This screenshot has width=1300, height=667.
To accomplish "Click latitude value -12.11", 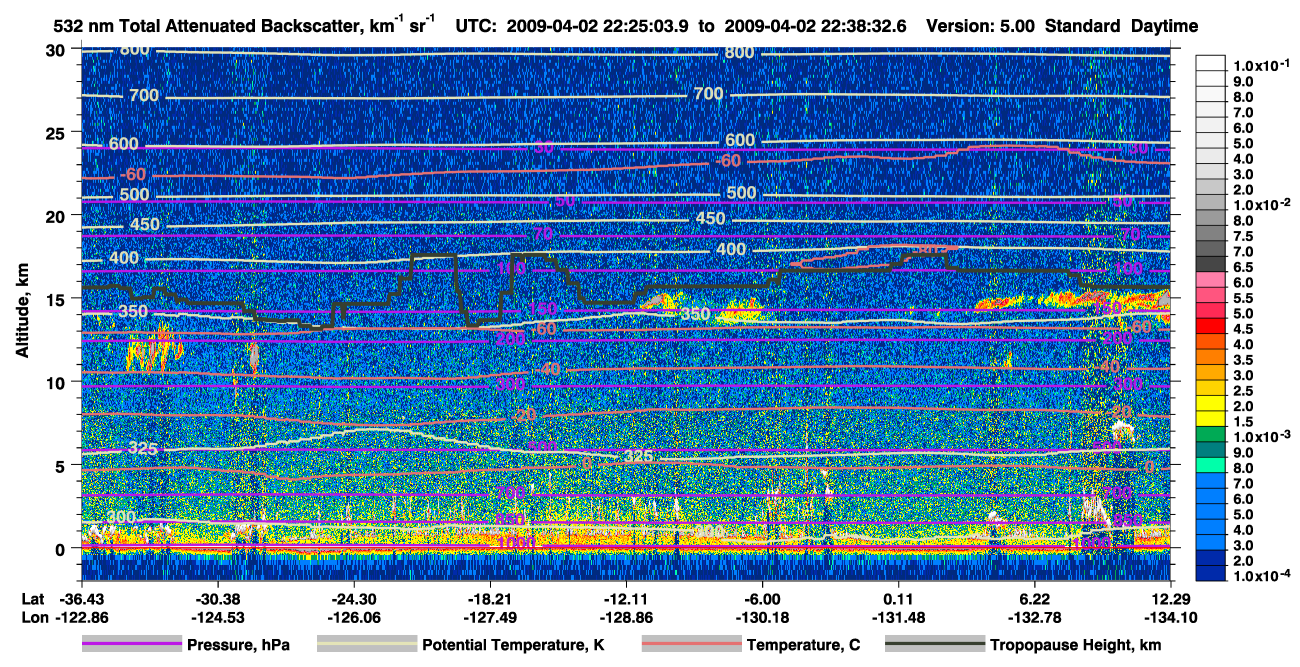I will [626, 598].
